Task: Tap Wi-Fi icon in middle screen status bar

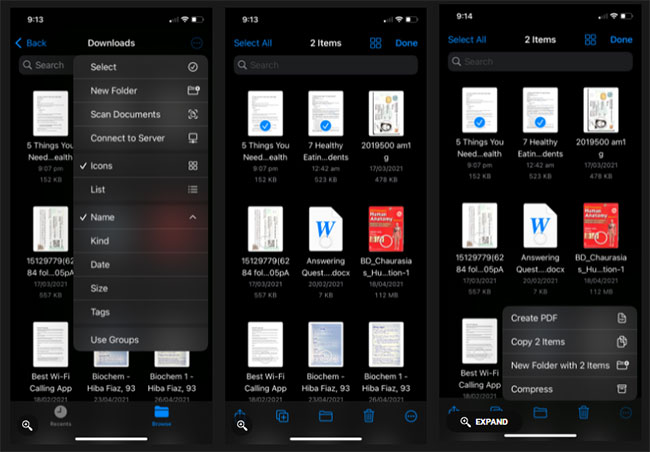Action: [x=399, y=19]
